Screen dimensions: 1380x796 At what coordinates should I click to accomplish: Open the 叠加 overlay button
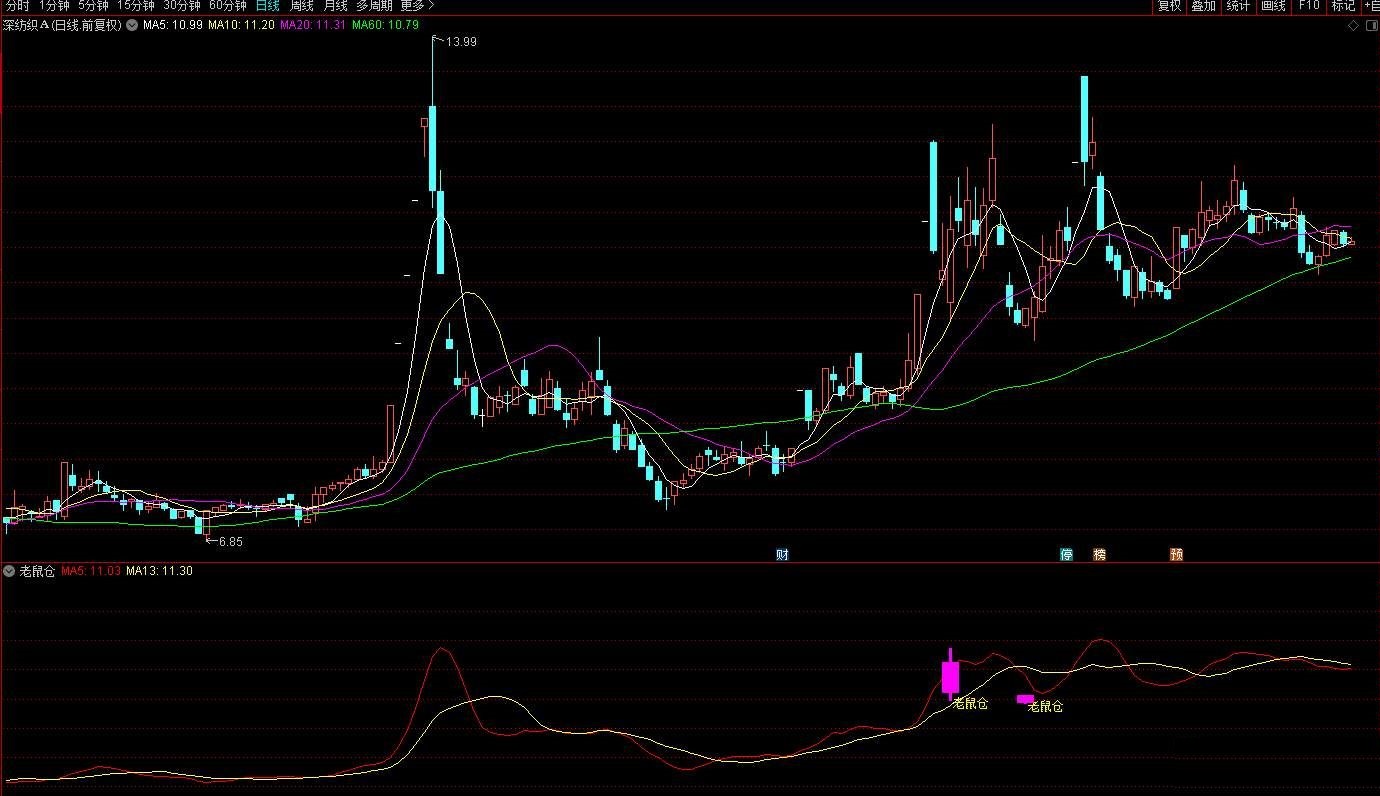(1204, 6)
